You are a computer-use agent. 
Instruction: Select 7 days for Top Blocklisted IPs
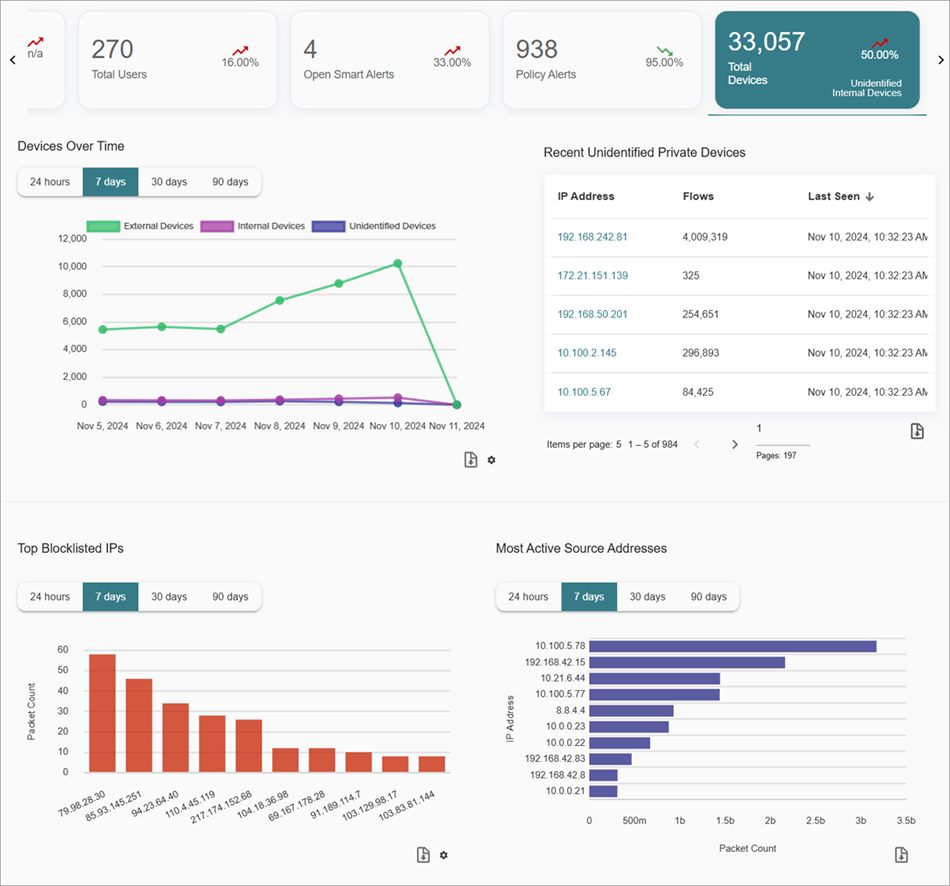click(110, 596)
